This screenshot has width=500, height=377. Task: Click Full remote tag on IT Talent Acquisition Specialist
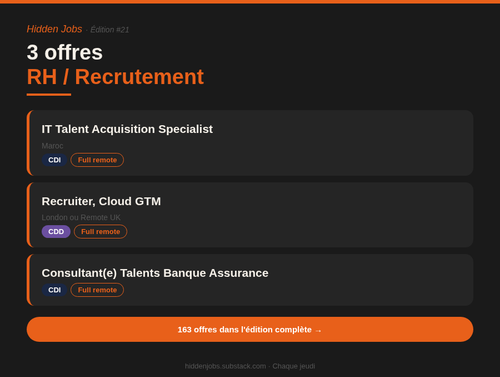coord(97,160)
